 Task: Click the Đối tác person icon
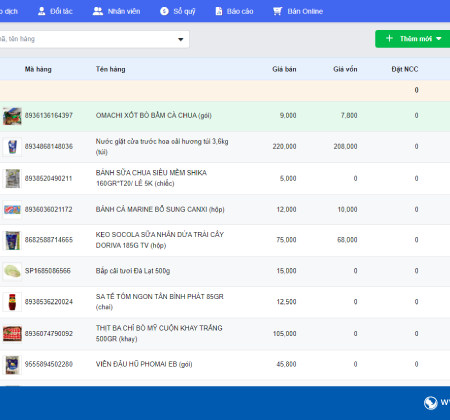tap(41, 11)
